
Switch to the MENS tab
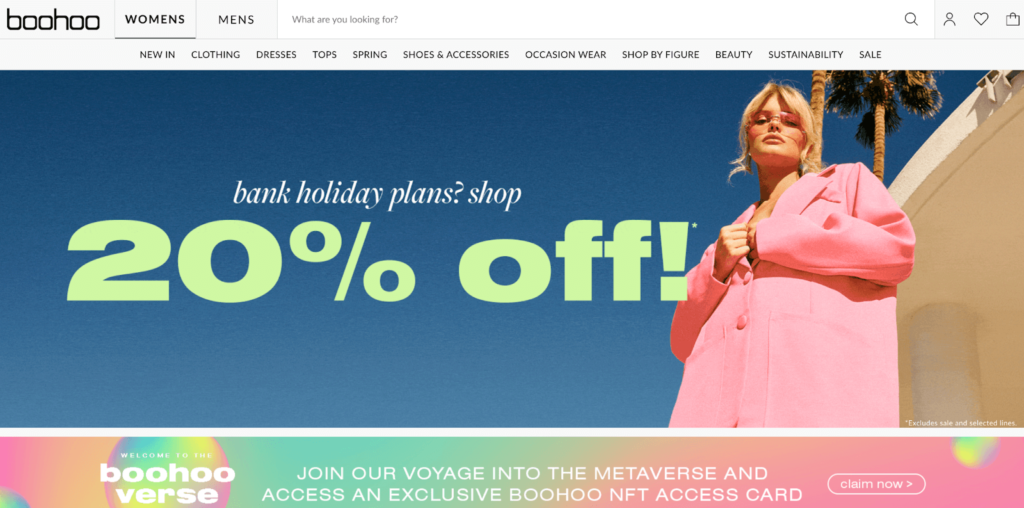pyautogui.click(x=236, y=20)
